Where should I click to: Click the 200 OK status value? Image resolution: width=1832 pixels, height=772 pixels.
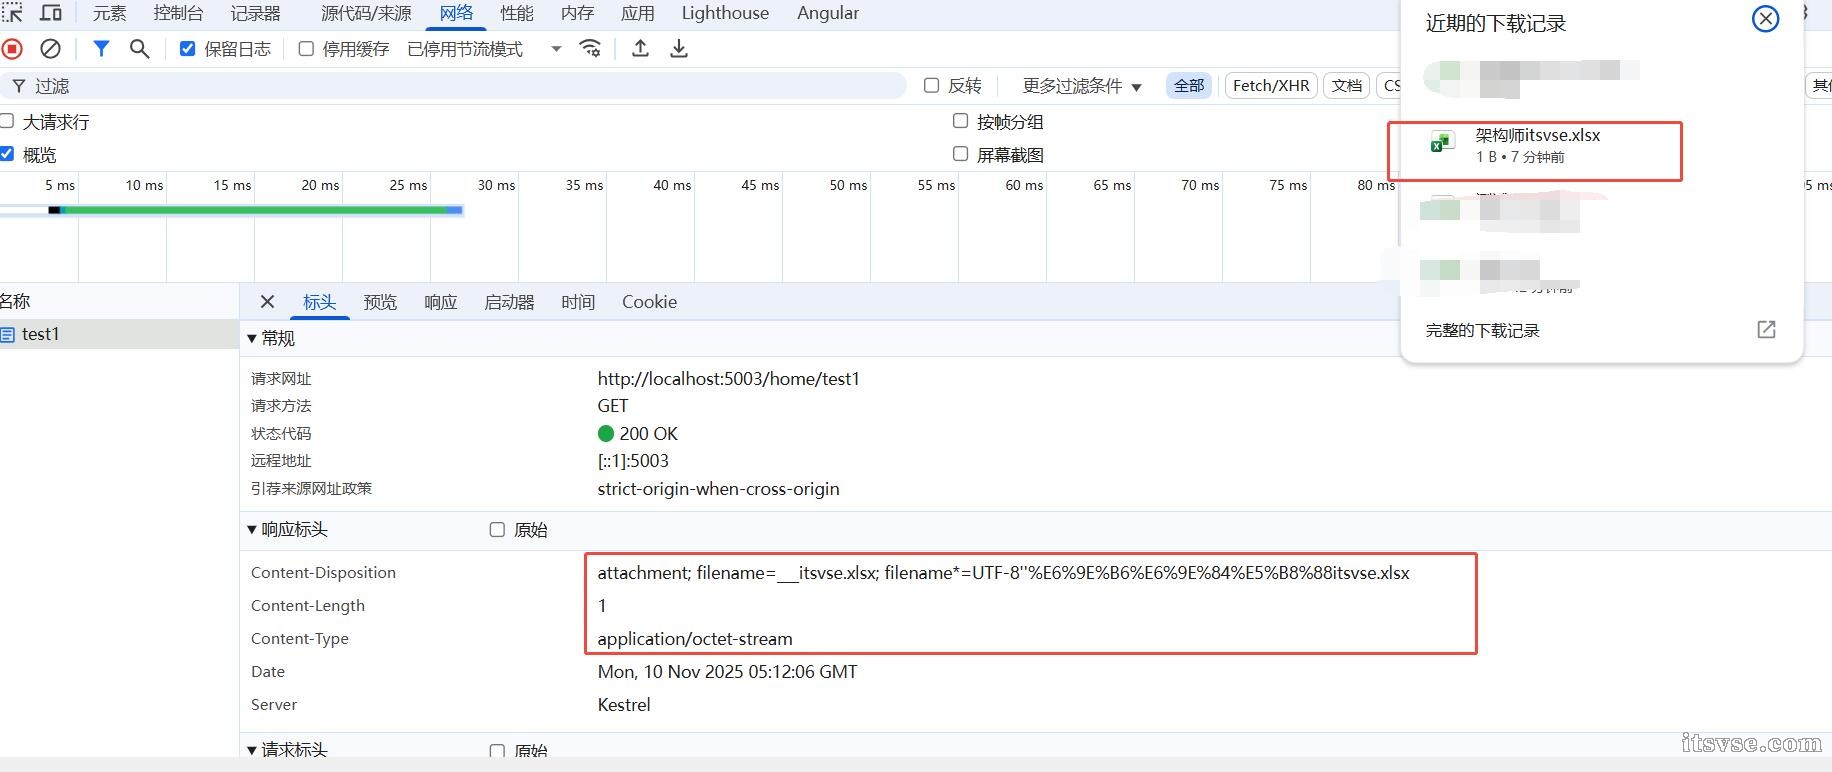648,434
